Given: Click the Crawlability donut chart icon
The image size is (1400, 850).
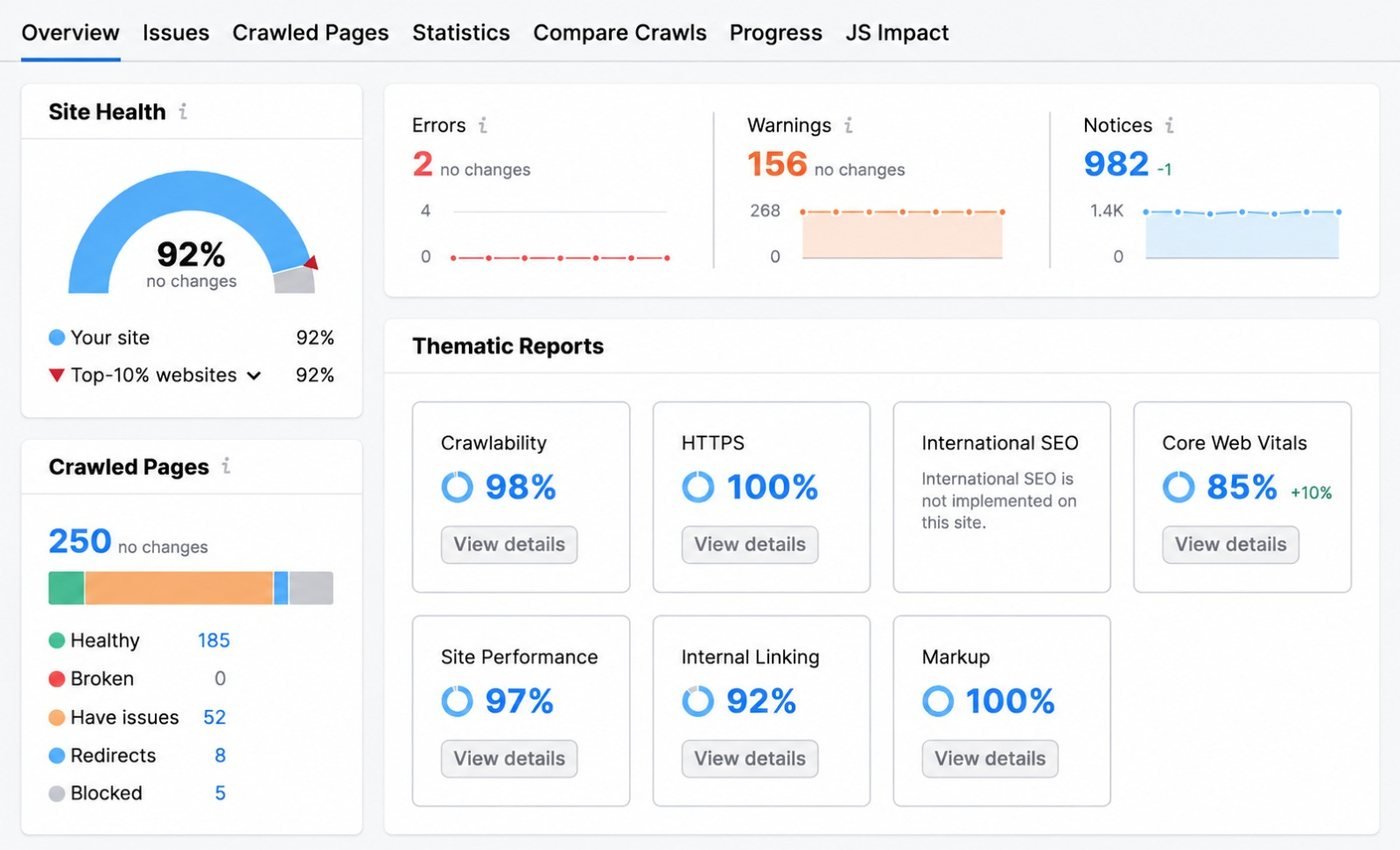Looking at the screenshot, I should click(x=457, y=487).
